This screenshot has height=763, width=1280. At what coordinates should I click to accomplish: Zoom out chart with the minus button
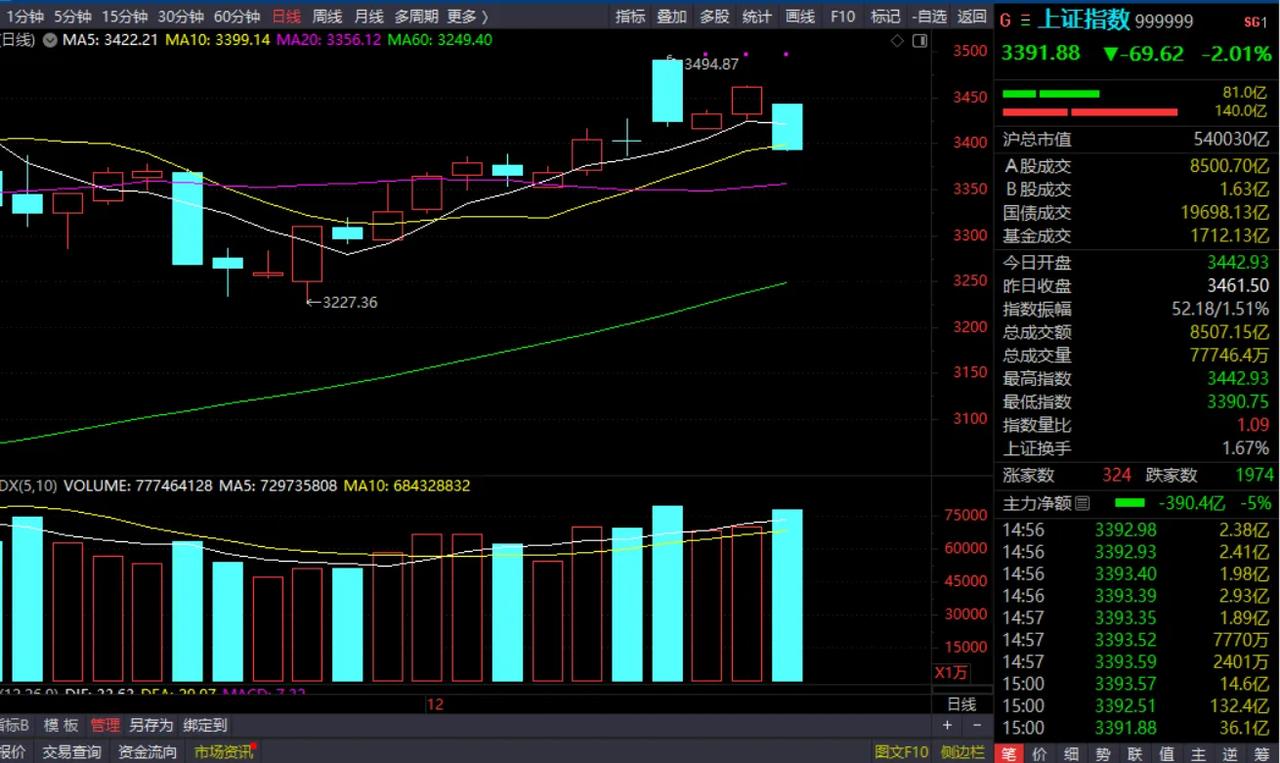[x=978, y=725]
